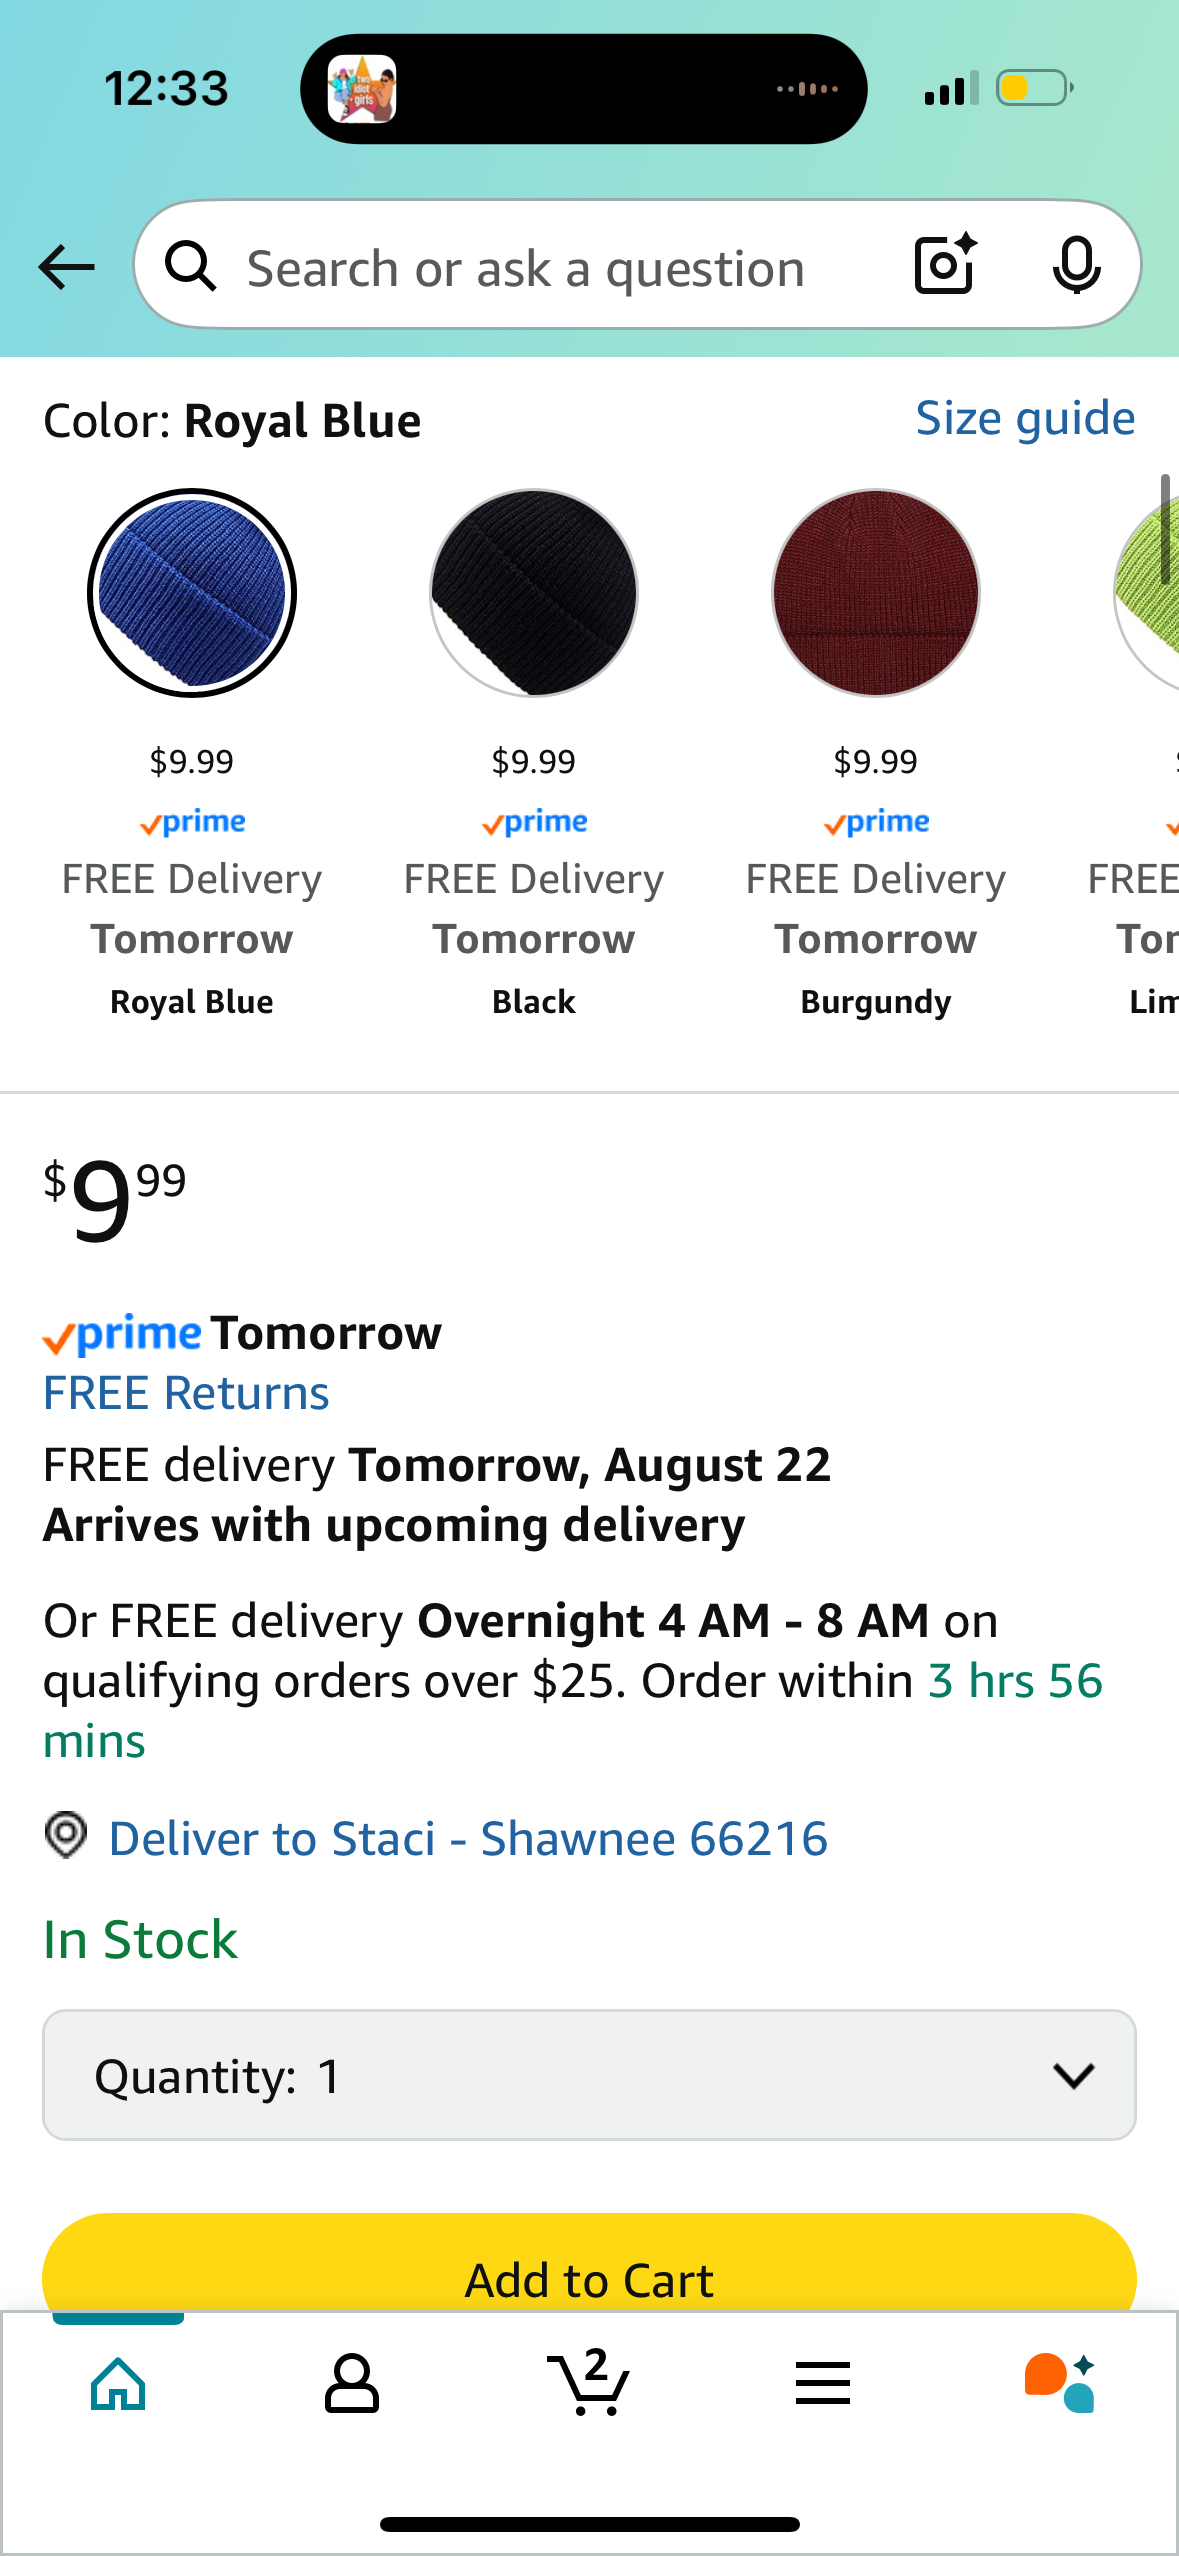This screenshot has width=1179, height=2556.
Task: Go to Home tab icon
Action: pyautogui.click(x=118, y=2384)
